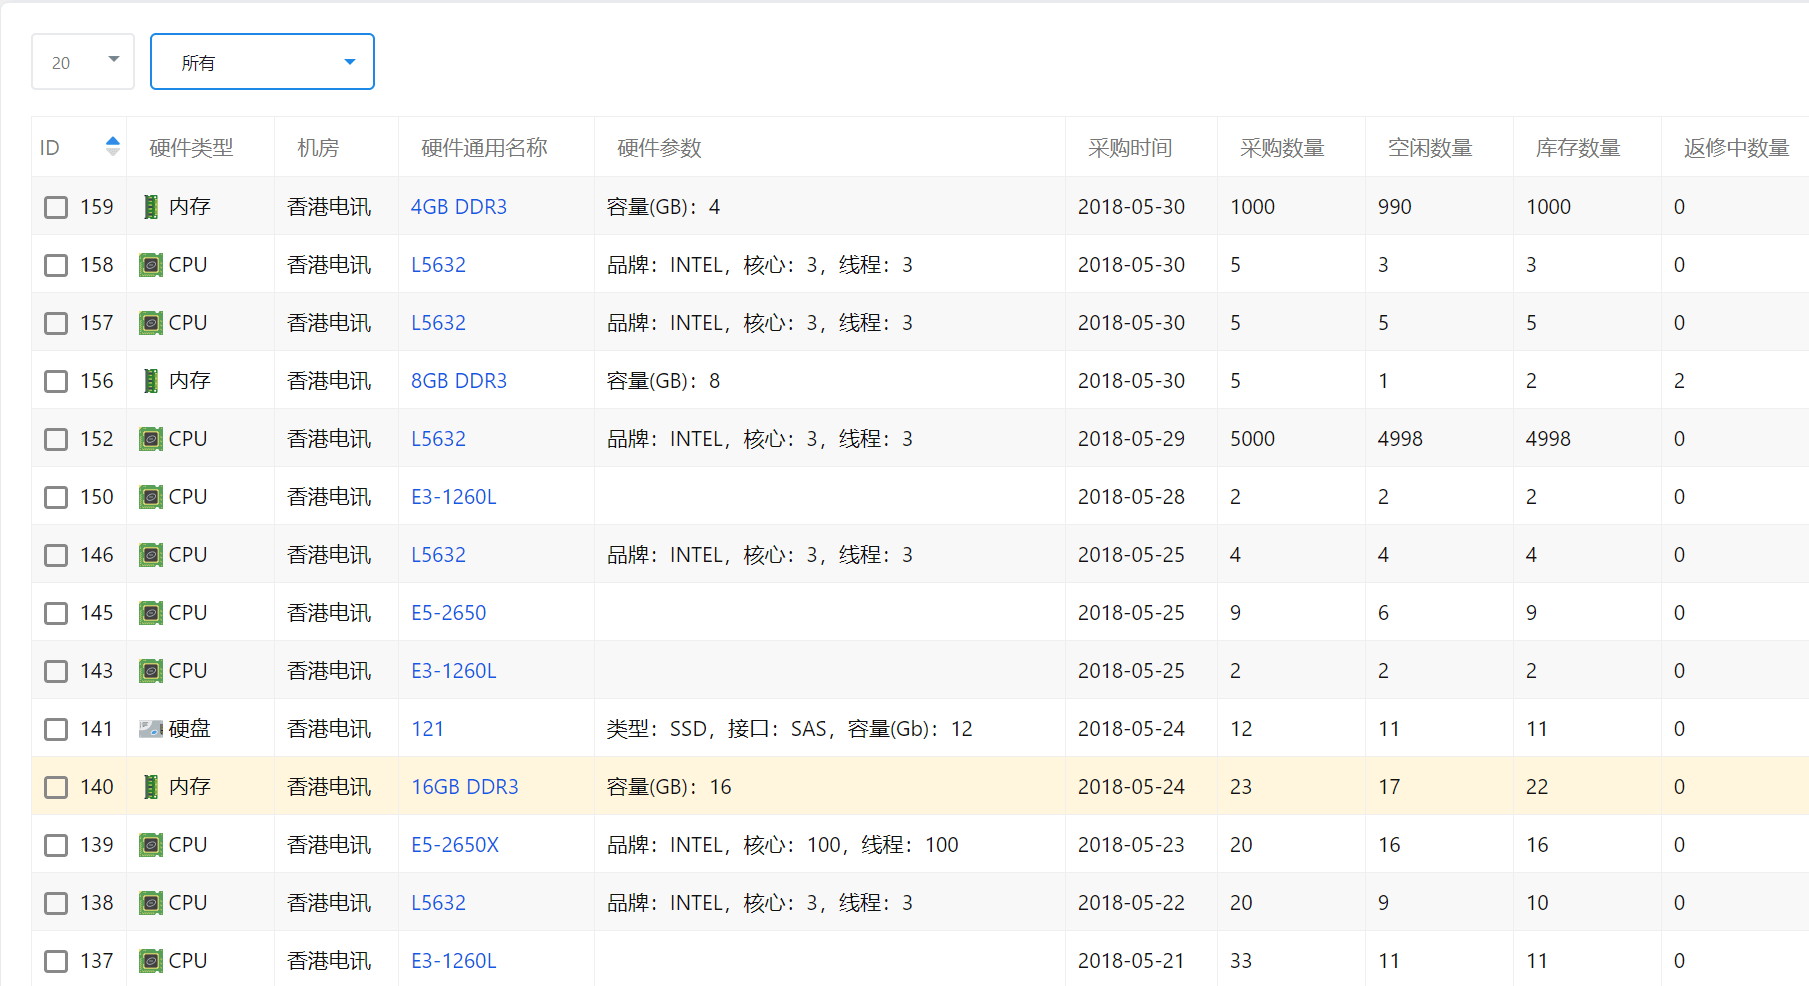The width and height of the screenshot is (1809, 986).
Task: Select row 157 checkbox
Action: click(56, 323)
